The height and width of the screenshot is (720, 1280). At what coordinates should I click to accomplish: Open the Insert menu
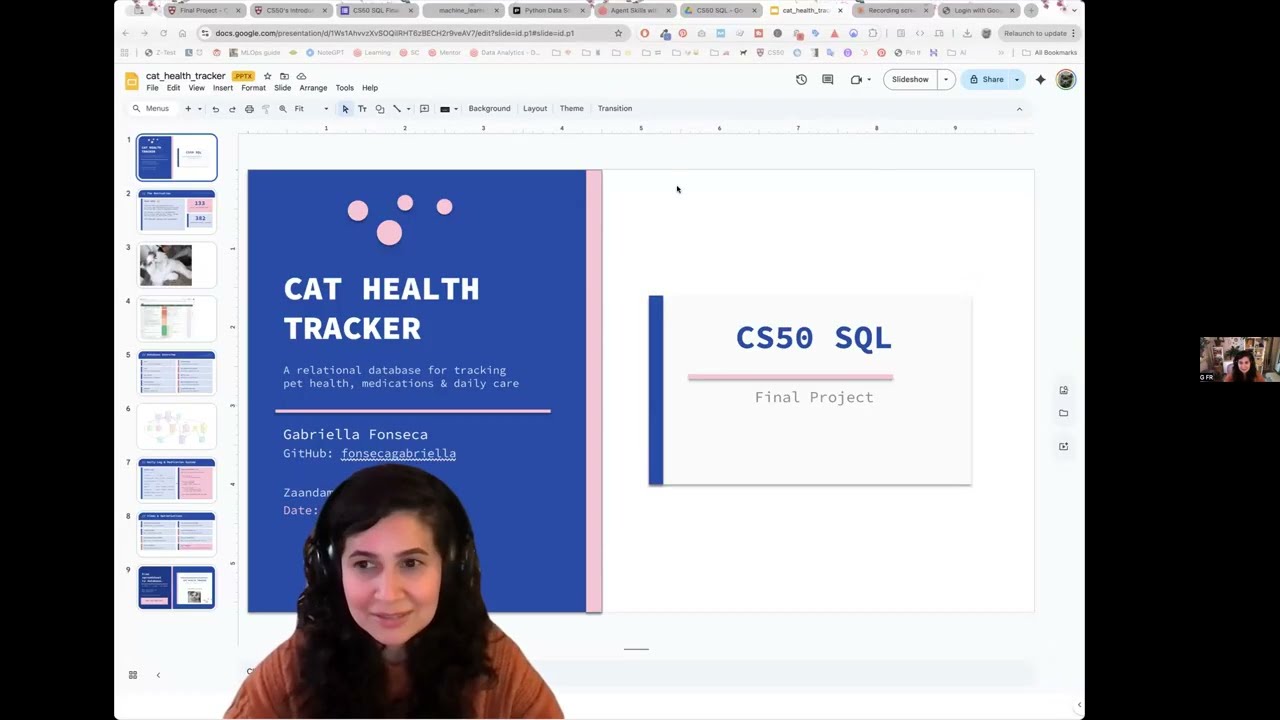[x=222, y=88]
